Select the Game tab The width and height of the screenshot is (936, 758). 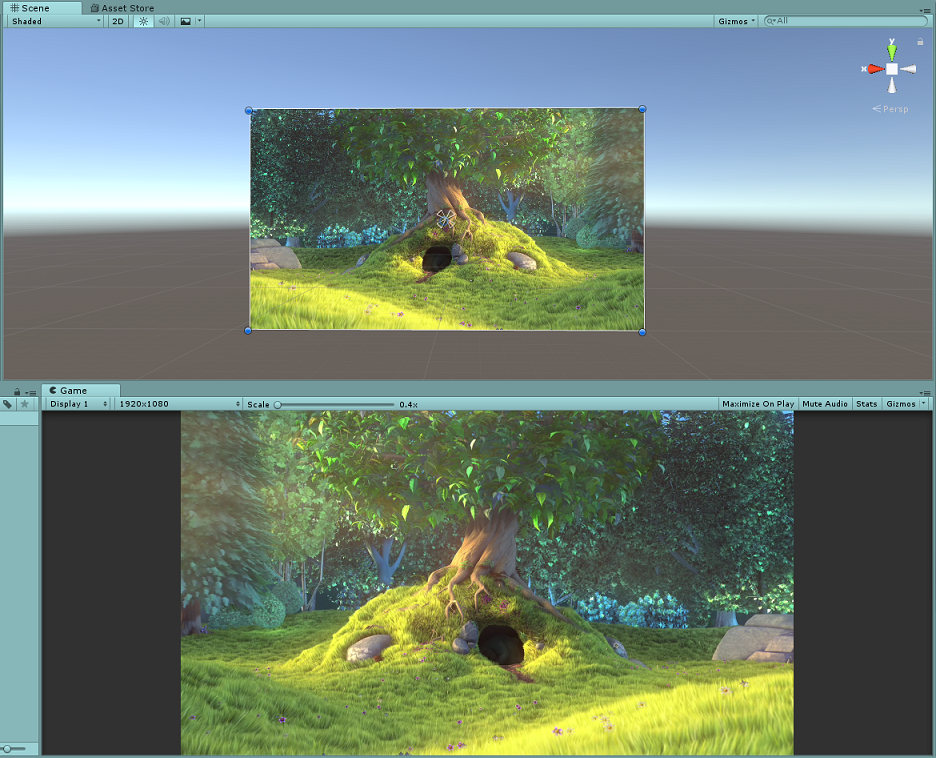point(81,390)
